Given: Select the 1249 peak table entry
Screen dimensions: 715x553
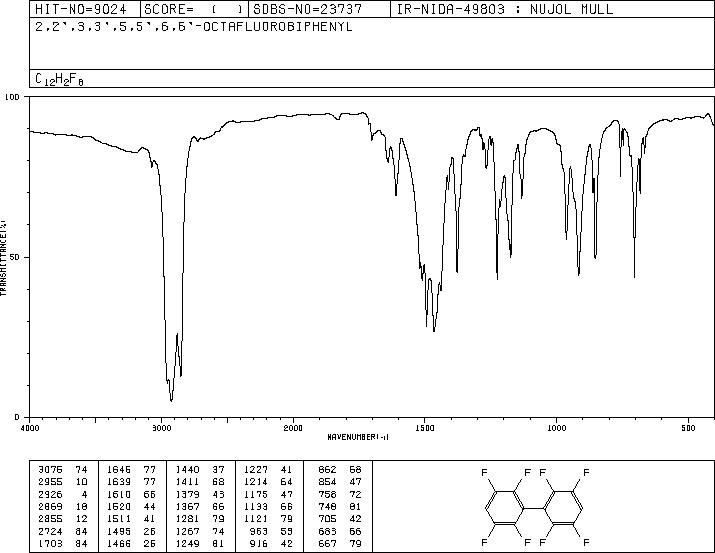Looking at the screenshot, I should [200, 543].
